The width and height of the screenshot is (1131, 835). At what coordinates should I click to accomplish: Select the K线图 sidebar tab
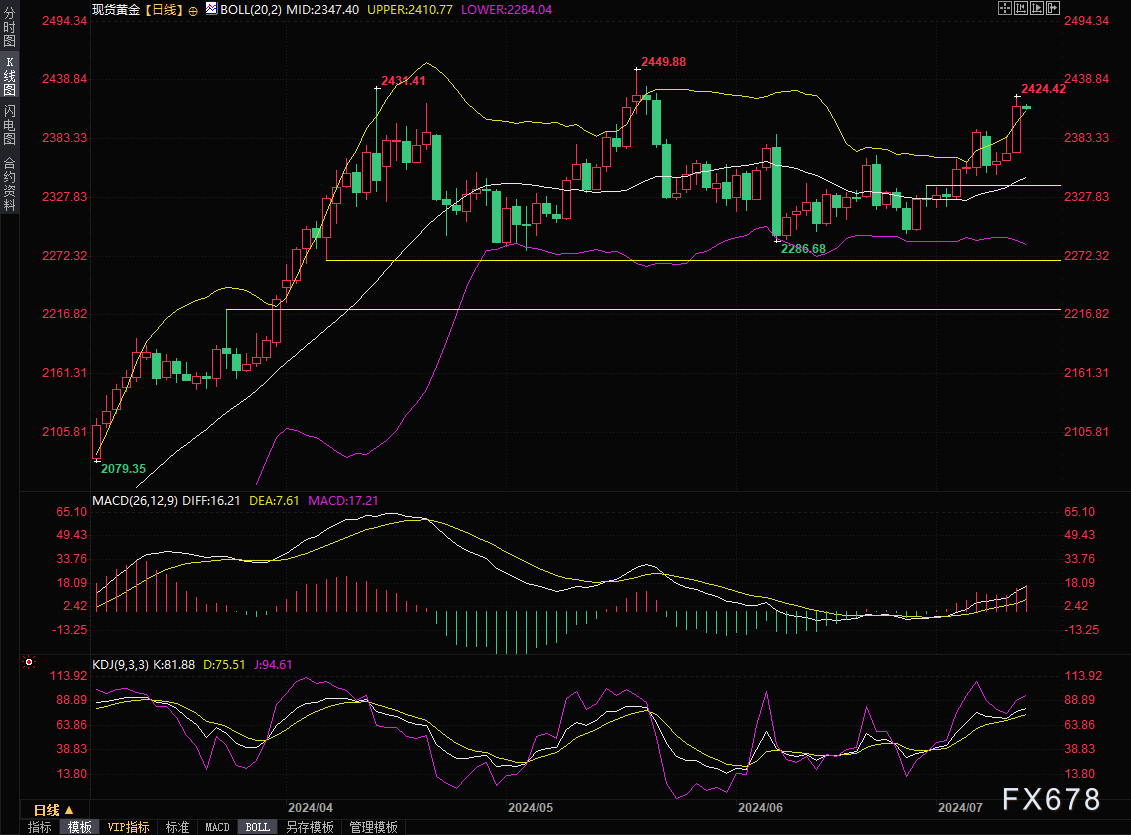click(x=9, y=76)
